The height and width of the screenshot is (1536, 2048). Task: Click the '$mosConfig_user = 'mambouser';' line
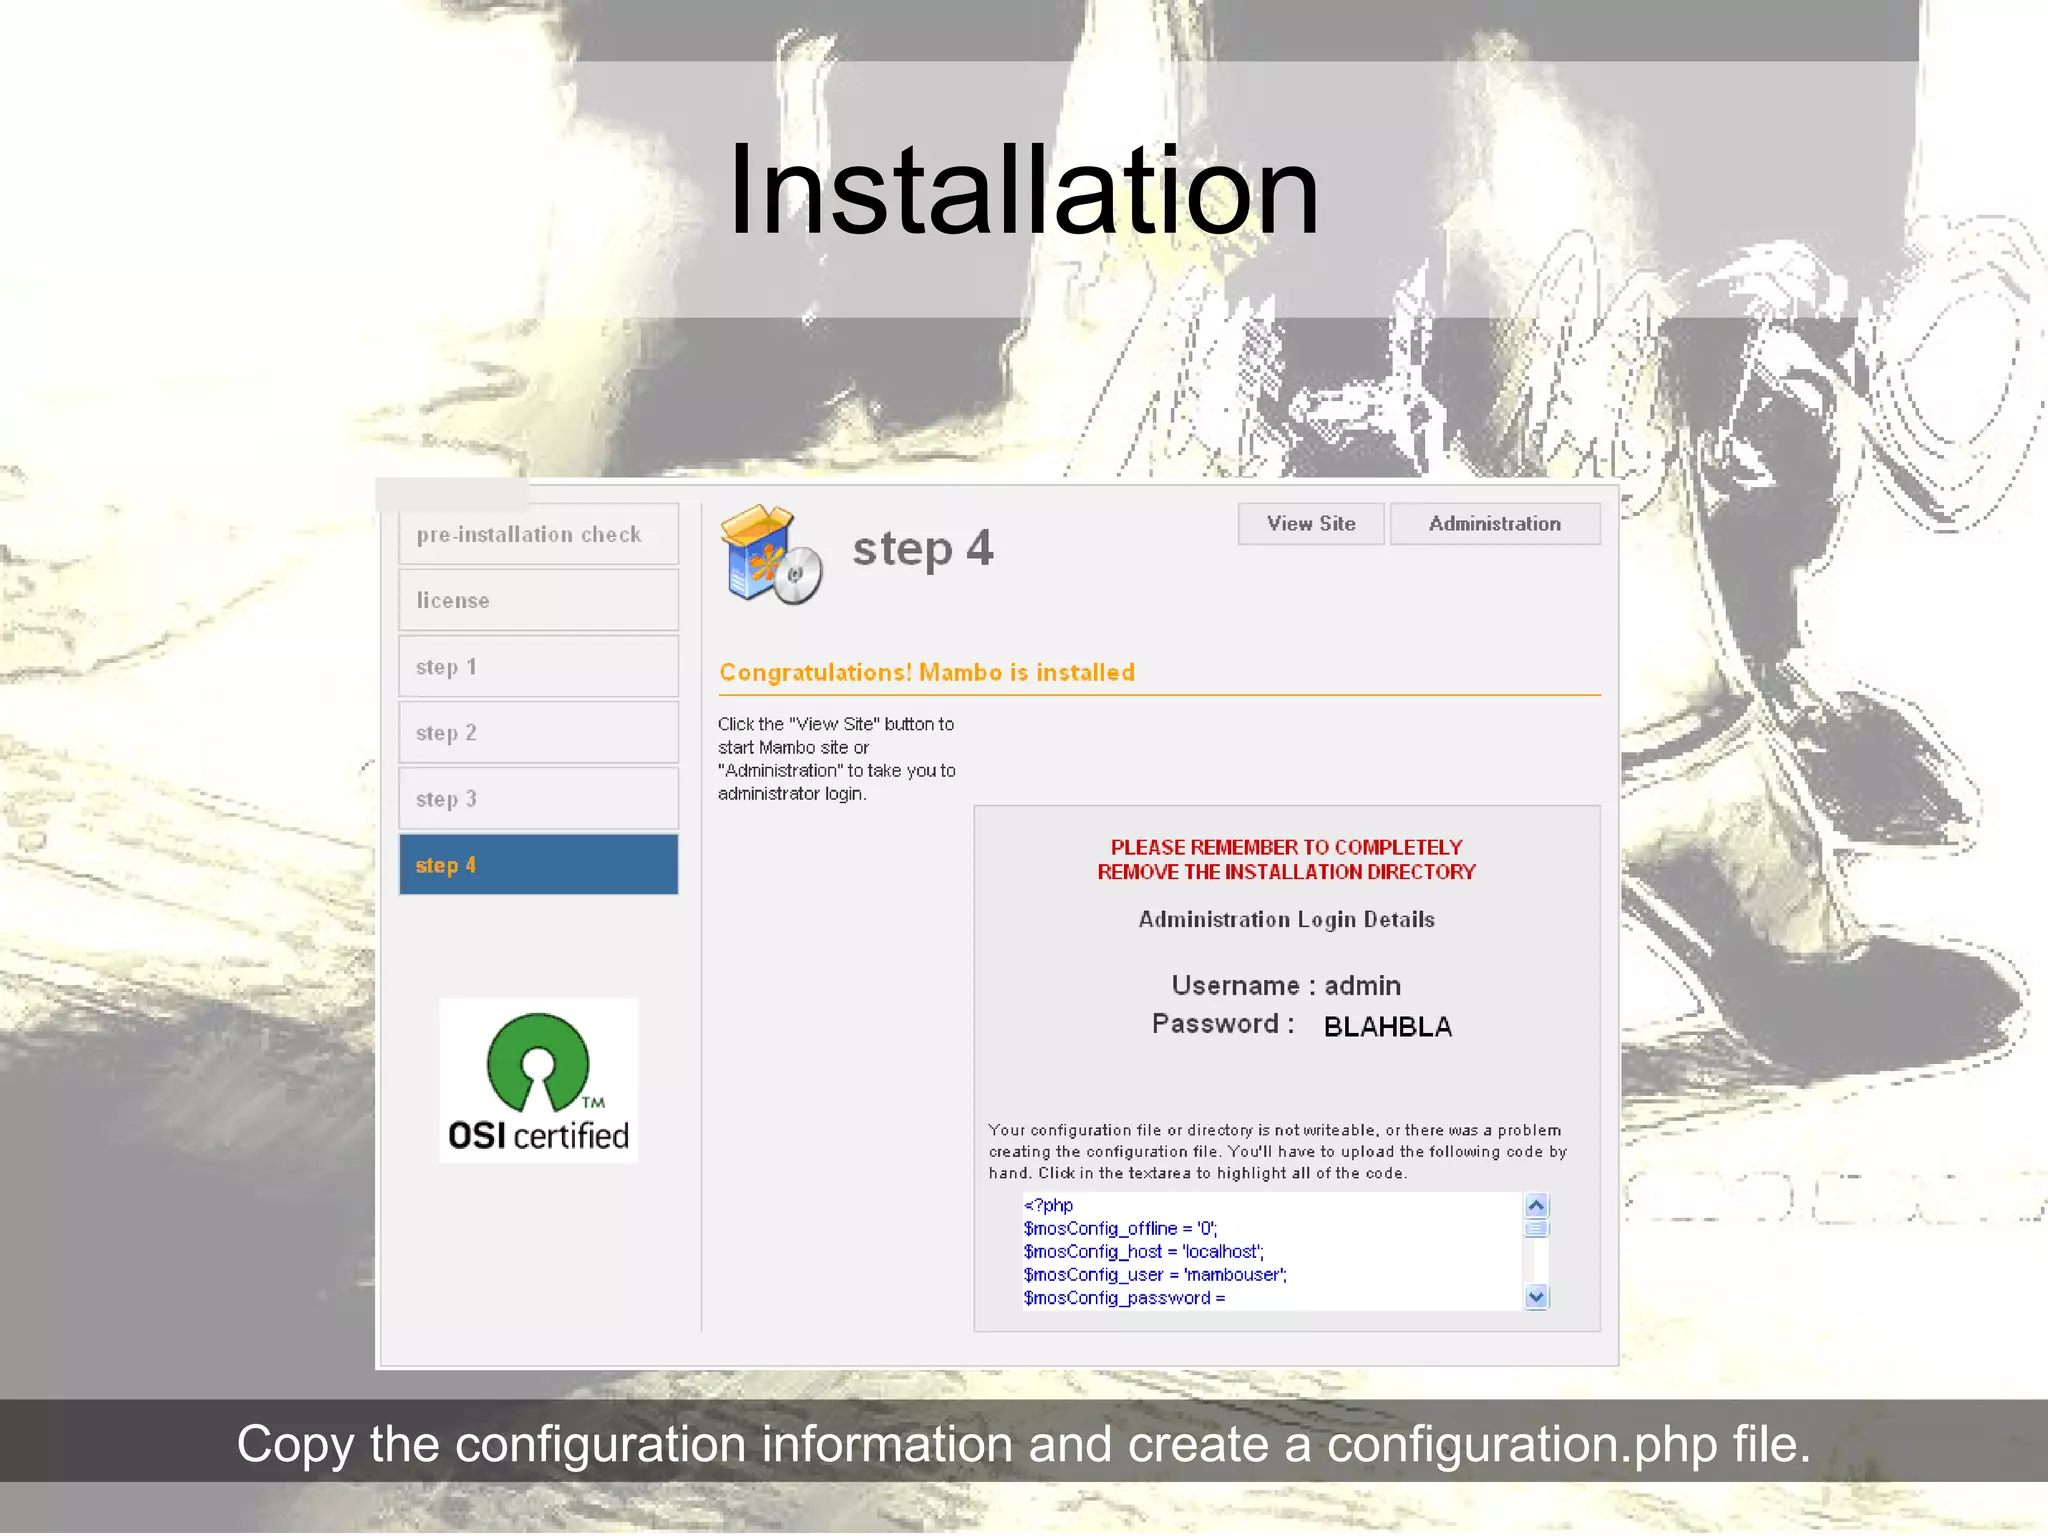pyautogui.click(x=1155, y=1275)
